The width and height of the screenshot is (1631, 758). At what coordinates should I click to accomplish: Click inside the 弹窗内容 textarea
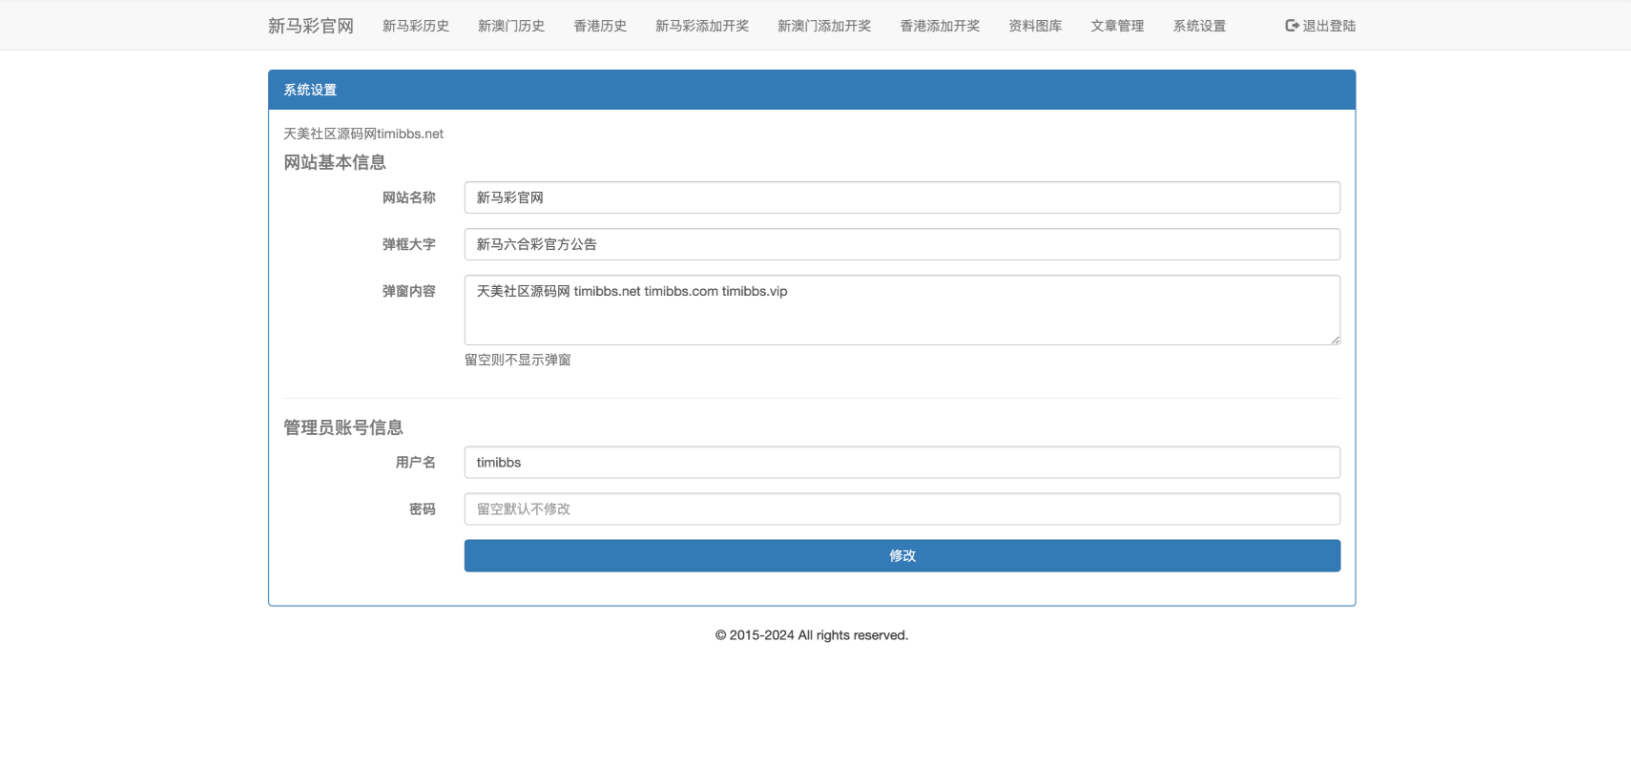pyautogui.click(x=902, y=310)
